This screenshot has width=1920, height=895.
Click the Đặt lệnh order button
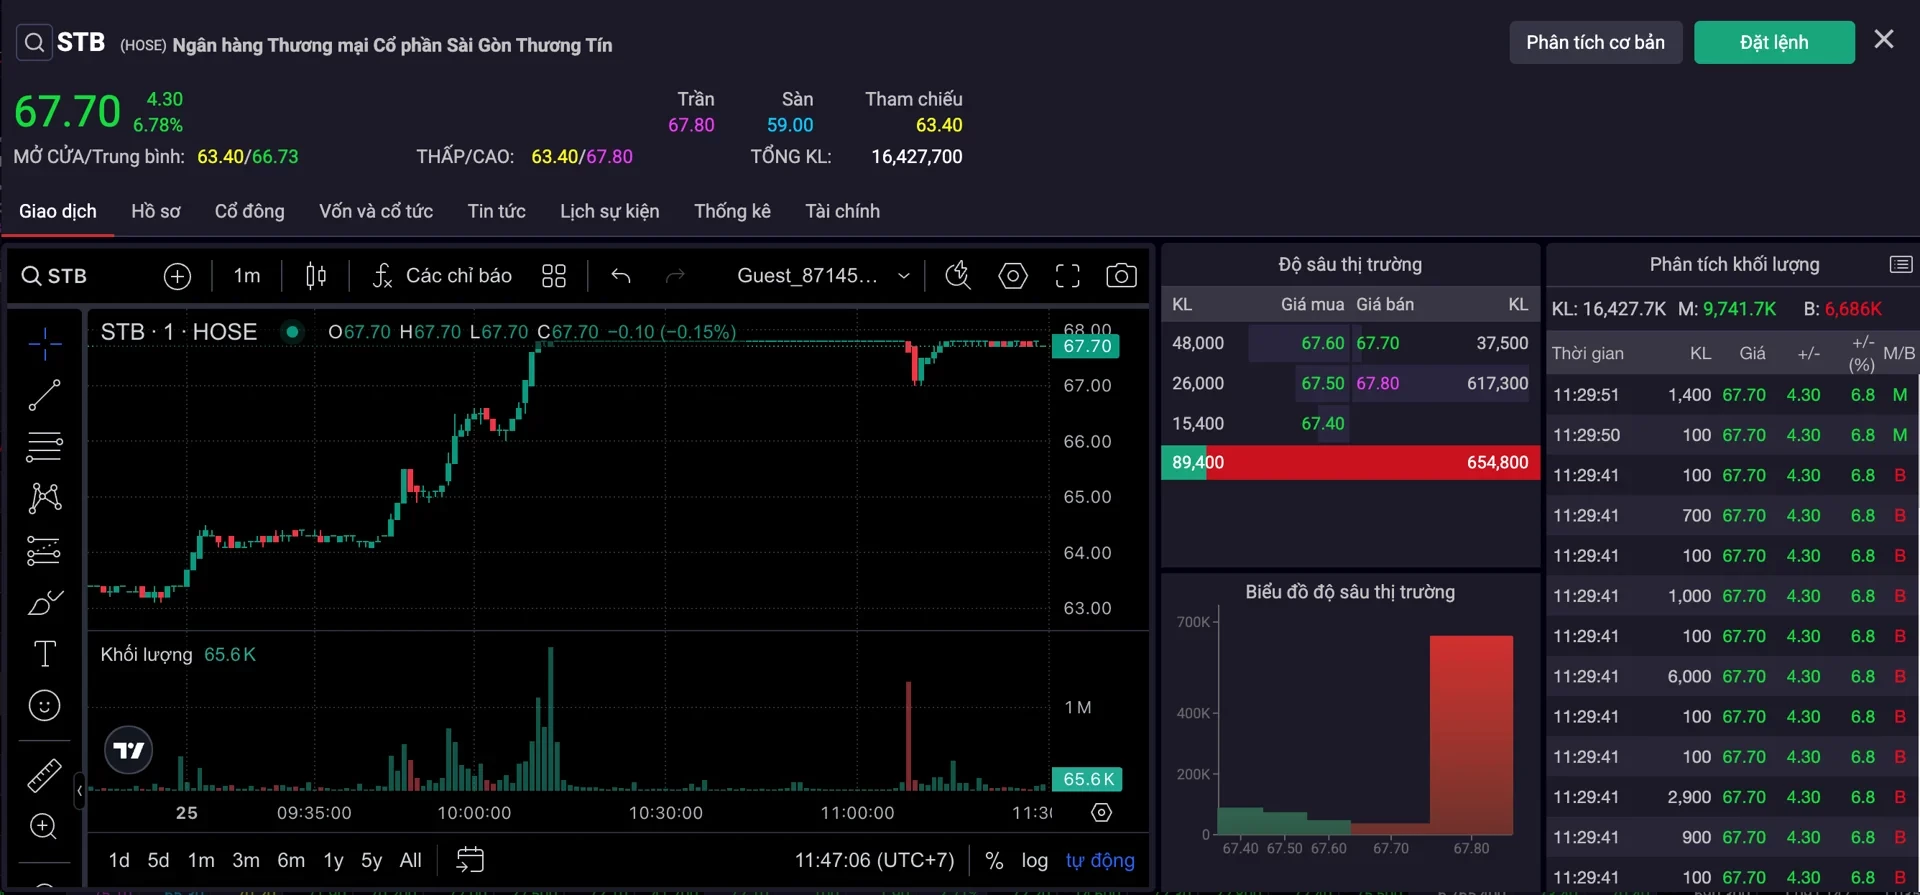coord(1773,42)
